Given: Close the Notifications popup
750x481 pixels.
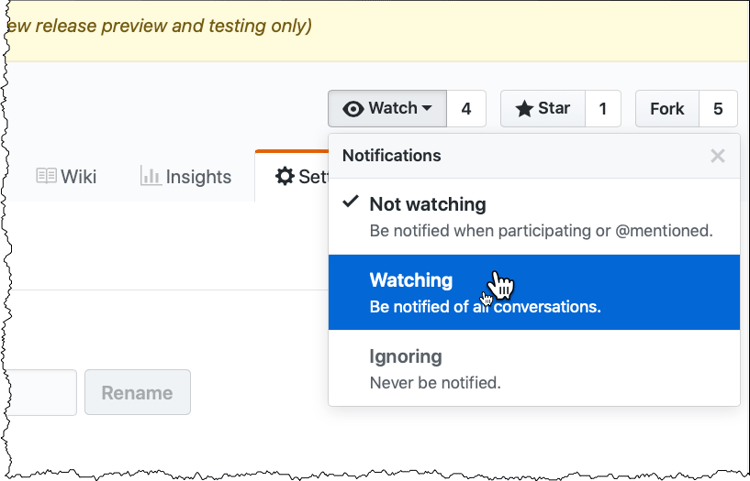Looking at the screenshot, I should point(717,156).
